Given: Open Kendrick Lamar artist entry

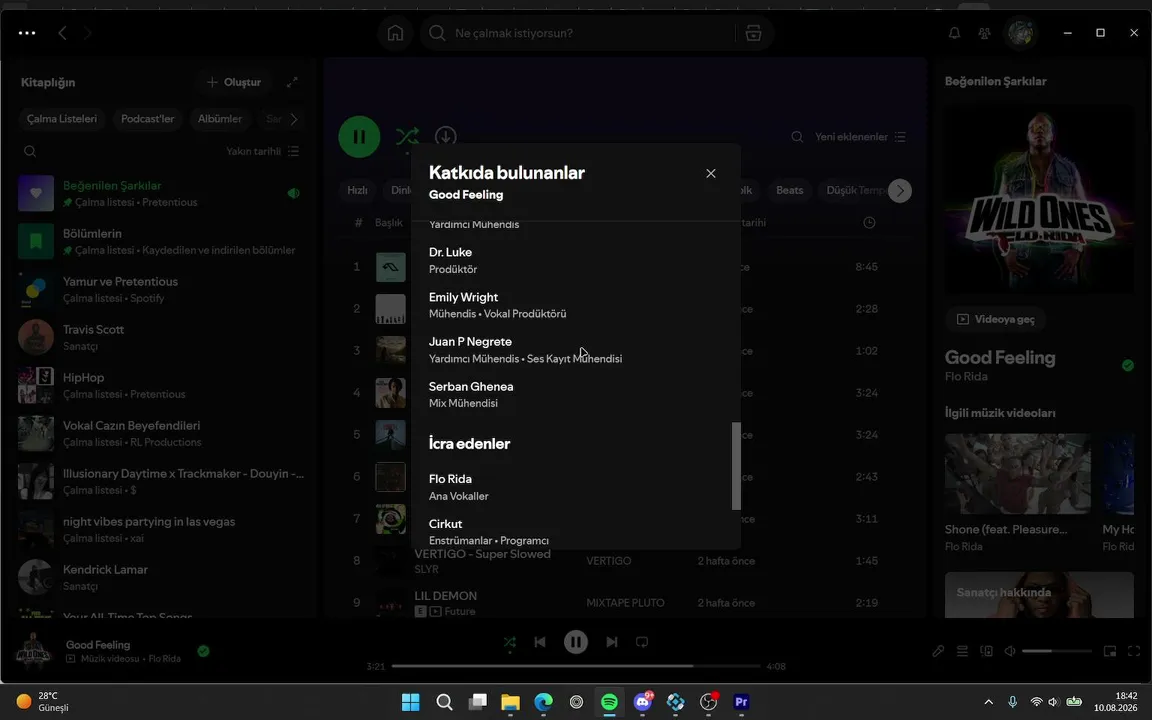Looking at the screenshot, I should [161, 577].
